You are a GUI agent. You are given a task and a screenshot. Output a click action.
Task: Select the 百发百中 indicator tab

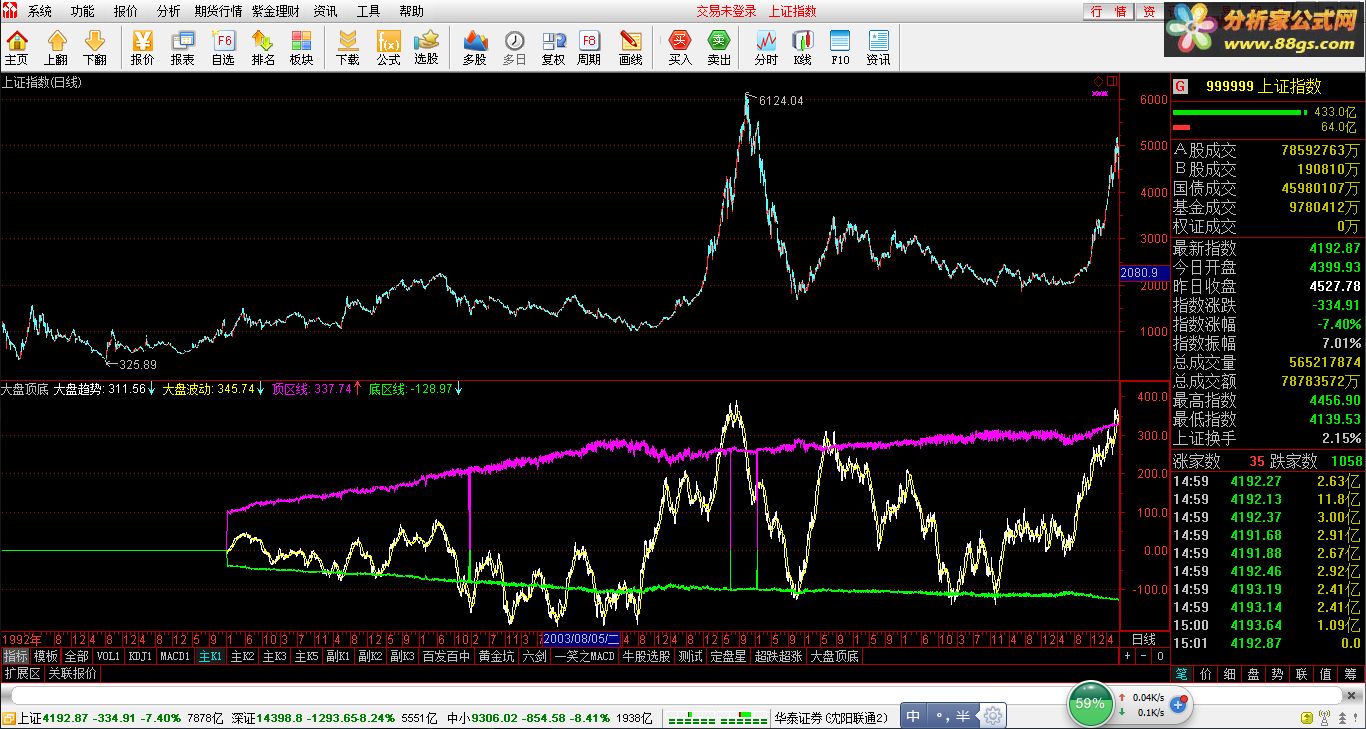[x=446, y=656]
